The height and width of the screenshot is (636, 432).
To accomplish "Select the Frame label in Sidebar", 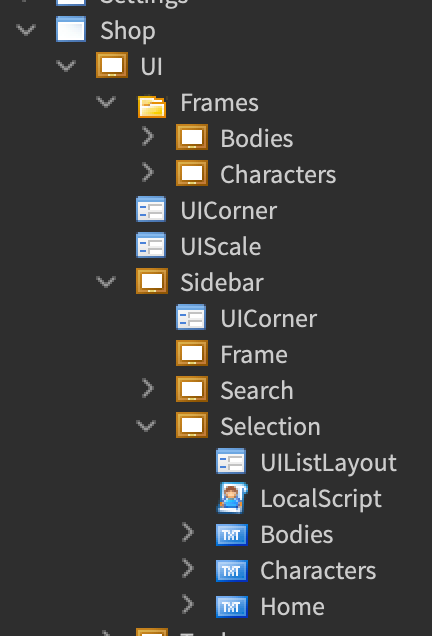I will pos(254,355).
